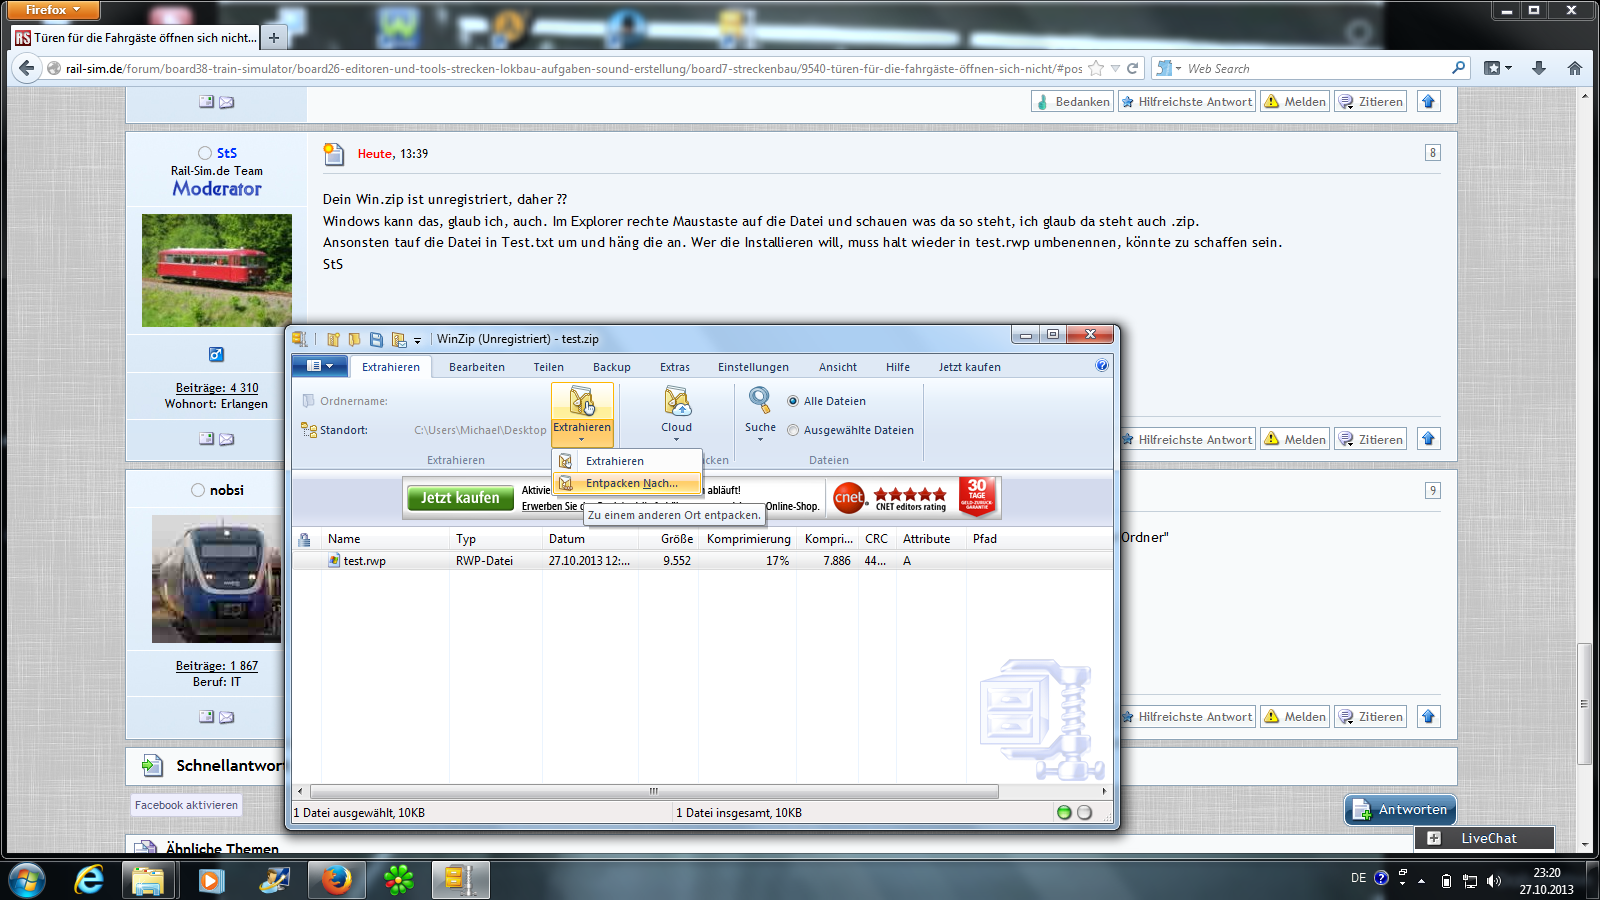Open the Ansicht ribbon tab
1600x900 pixels.
pyautogui.click(x=838, y=367)
